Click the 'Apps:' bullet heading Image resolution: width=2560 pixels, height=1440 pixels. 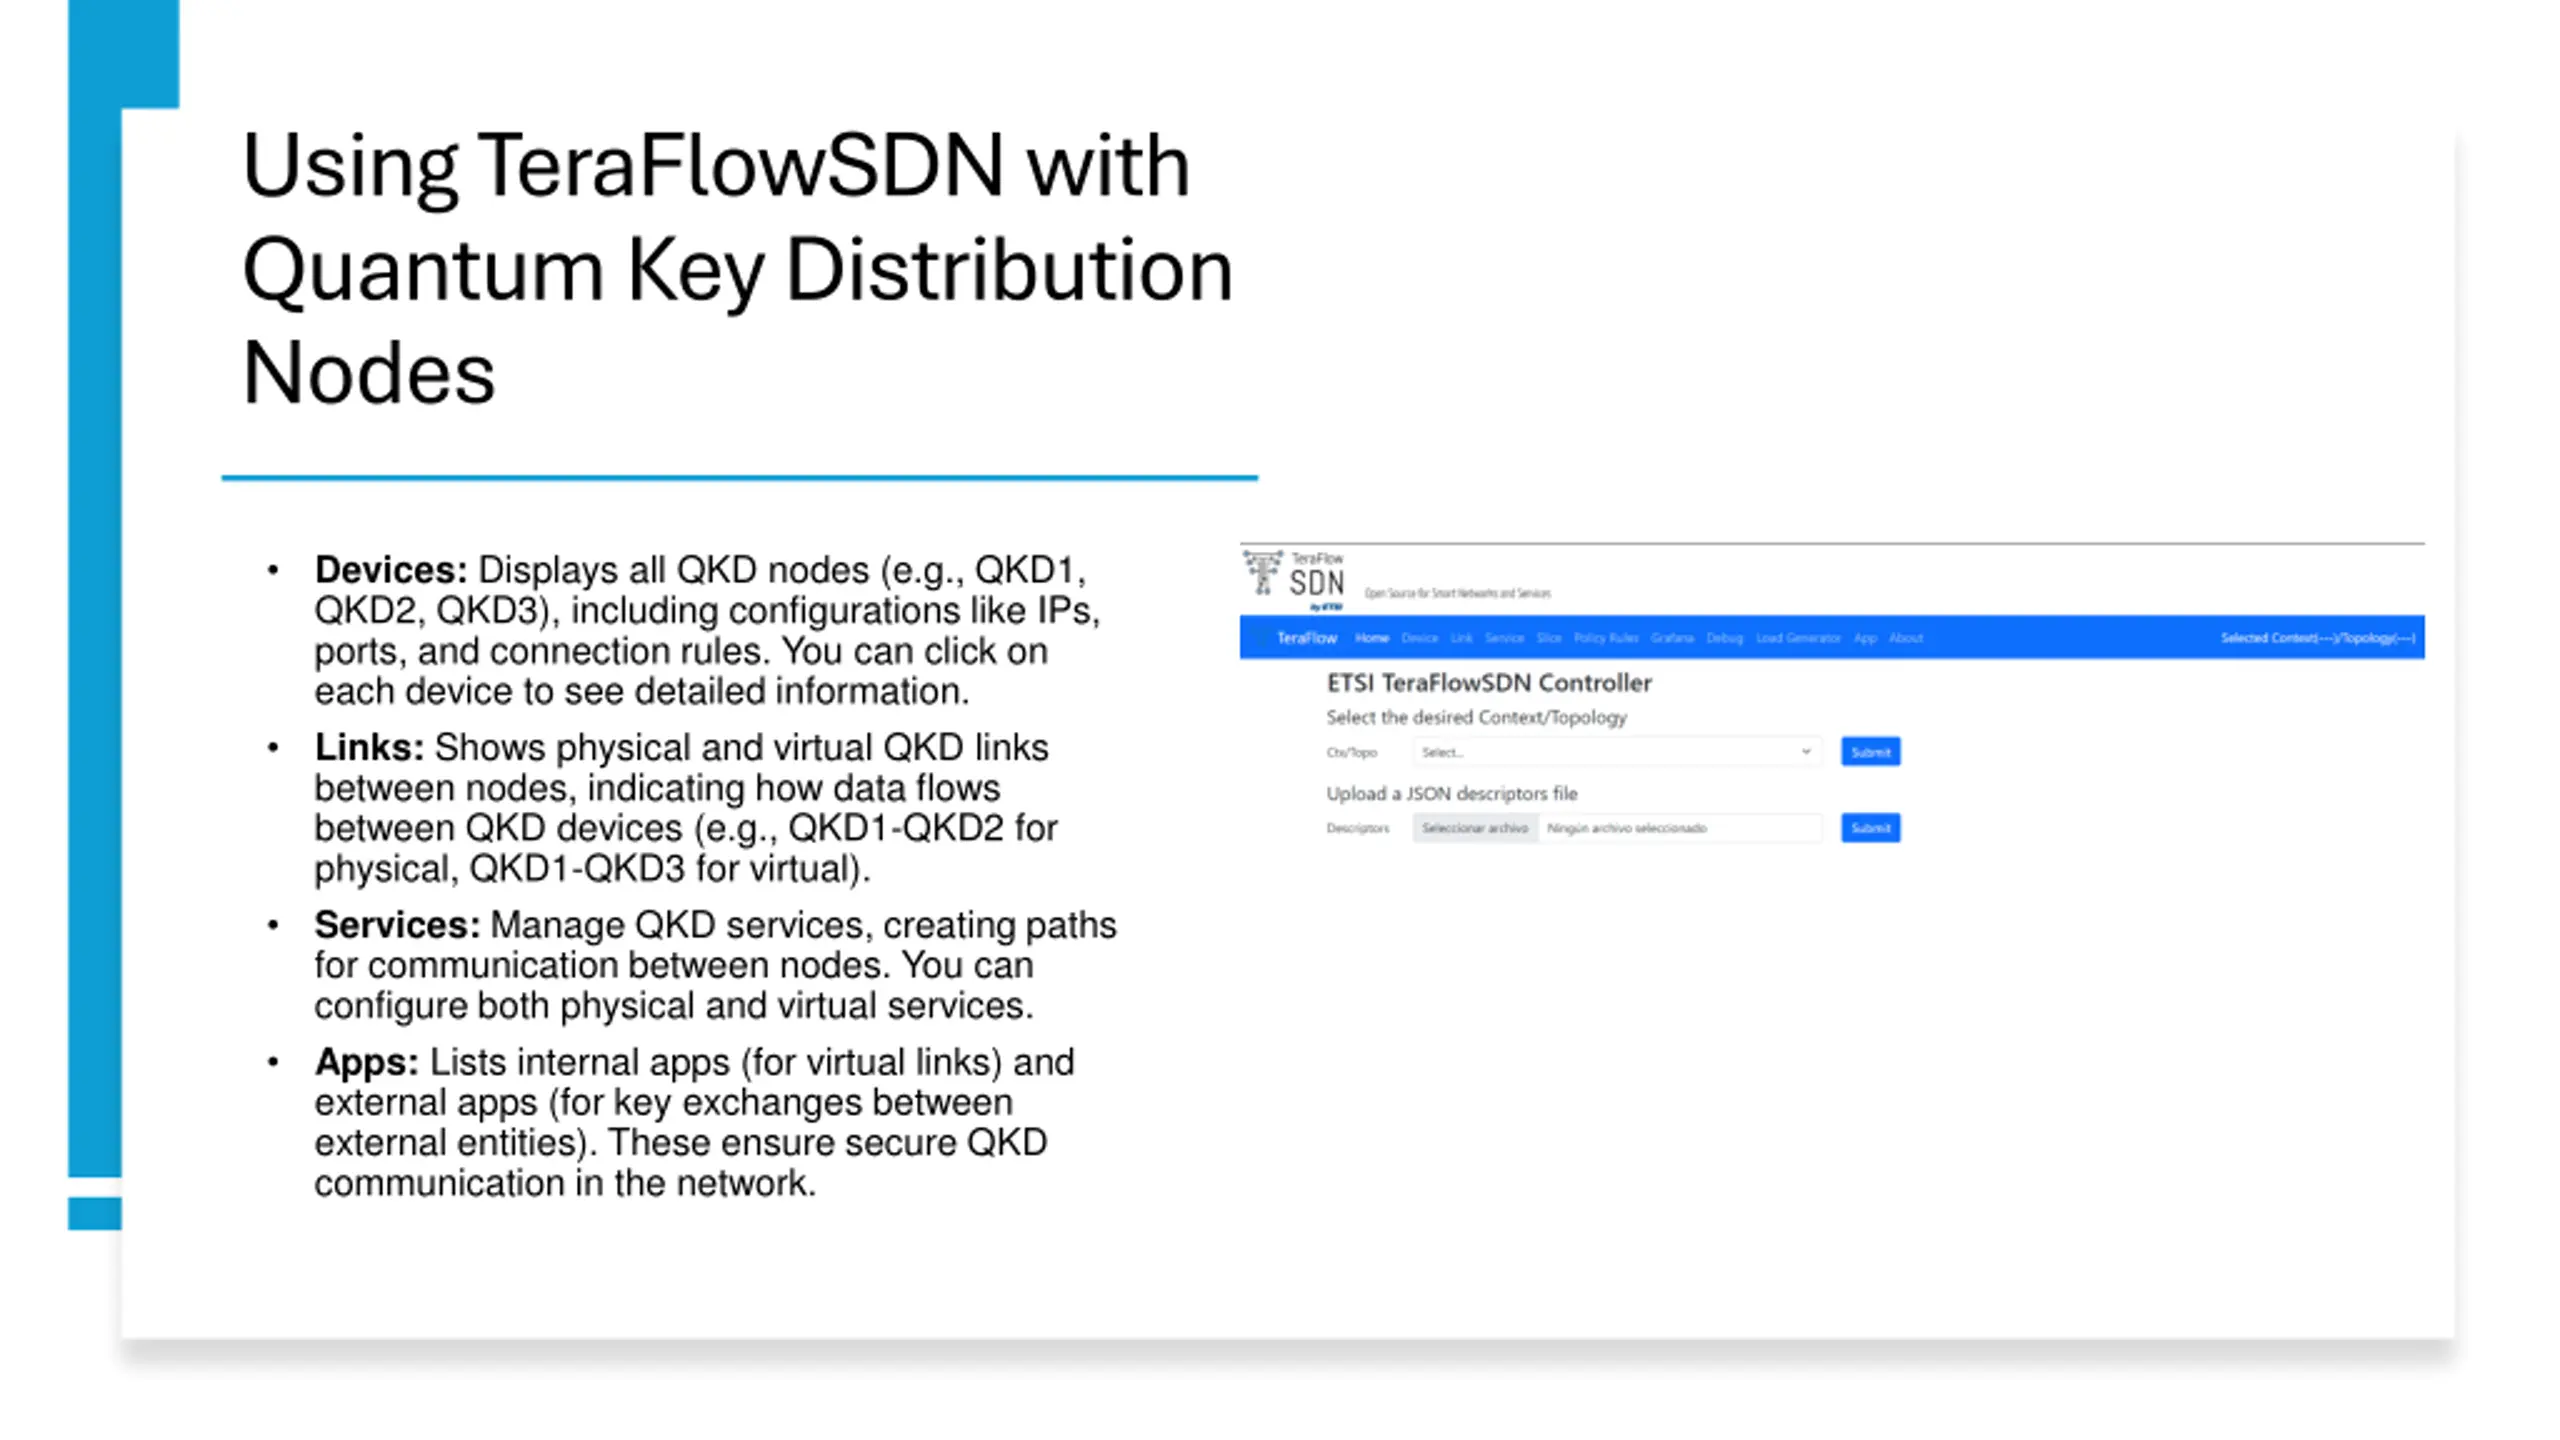coord(366,1062)
